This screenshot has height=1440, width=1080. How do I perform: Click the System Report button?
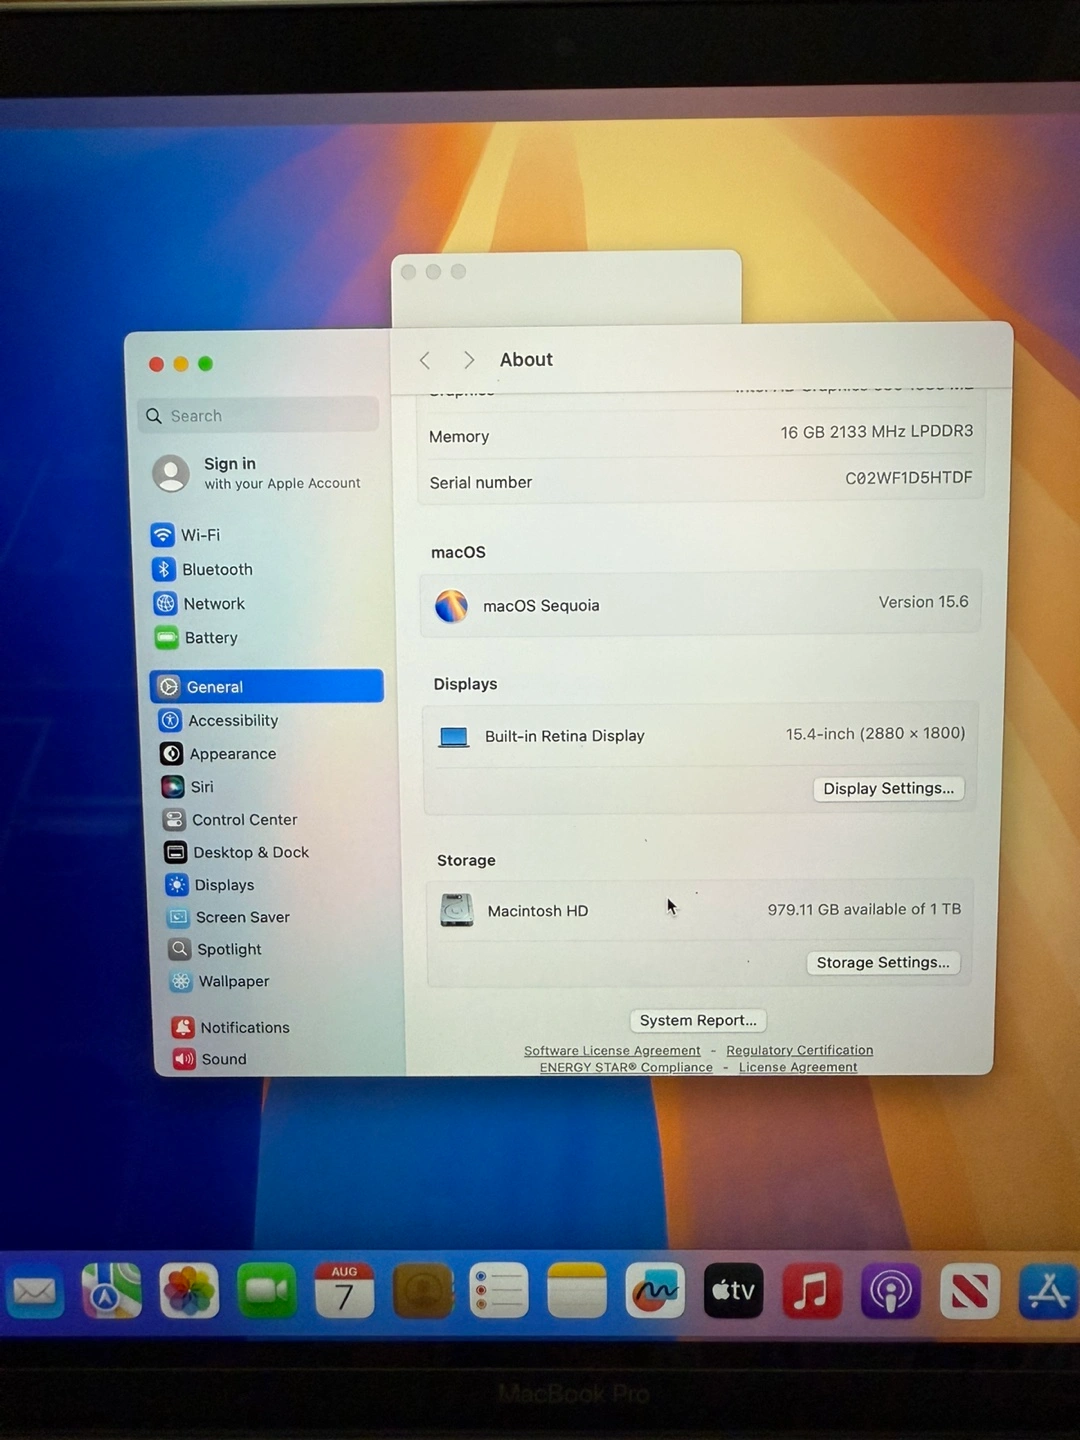(698, 1020)
